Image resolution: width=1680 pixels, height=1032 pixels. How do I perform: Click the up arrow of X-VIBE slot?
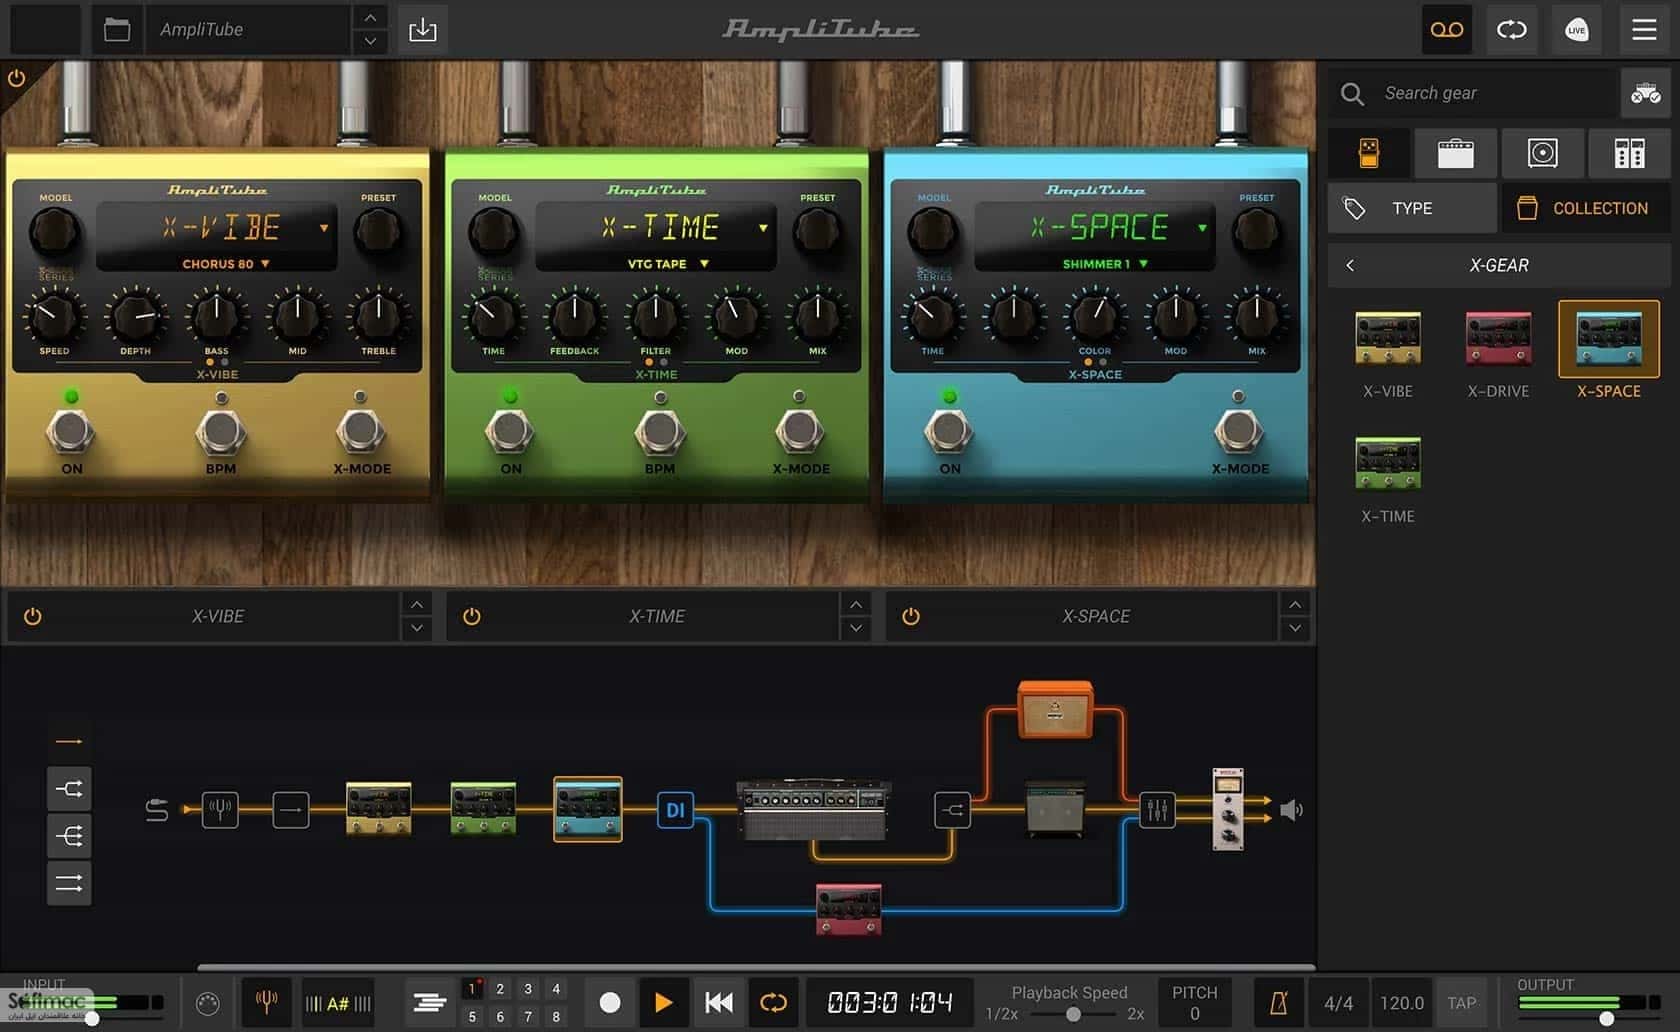tap(417, 604)
